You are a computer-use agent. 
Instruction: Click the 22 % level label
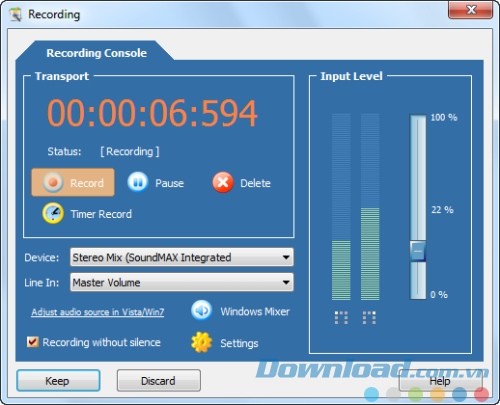(x=442, y=210)
